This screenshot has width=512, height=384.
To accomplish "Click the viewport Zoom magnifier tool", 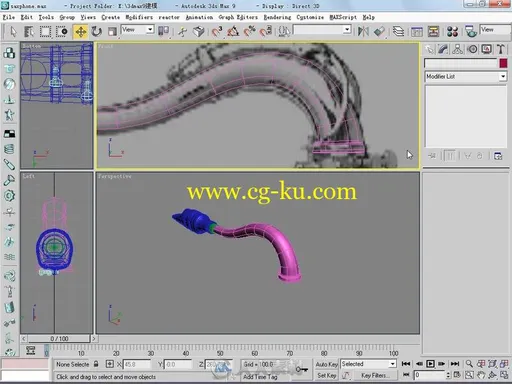I will (469, 364).
